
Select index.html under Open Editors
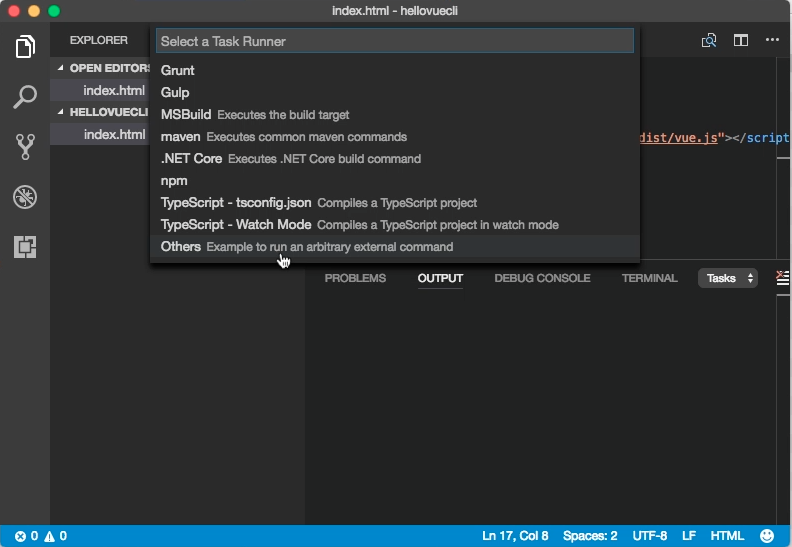[114, 90]
